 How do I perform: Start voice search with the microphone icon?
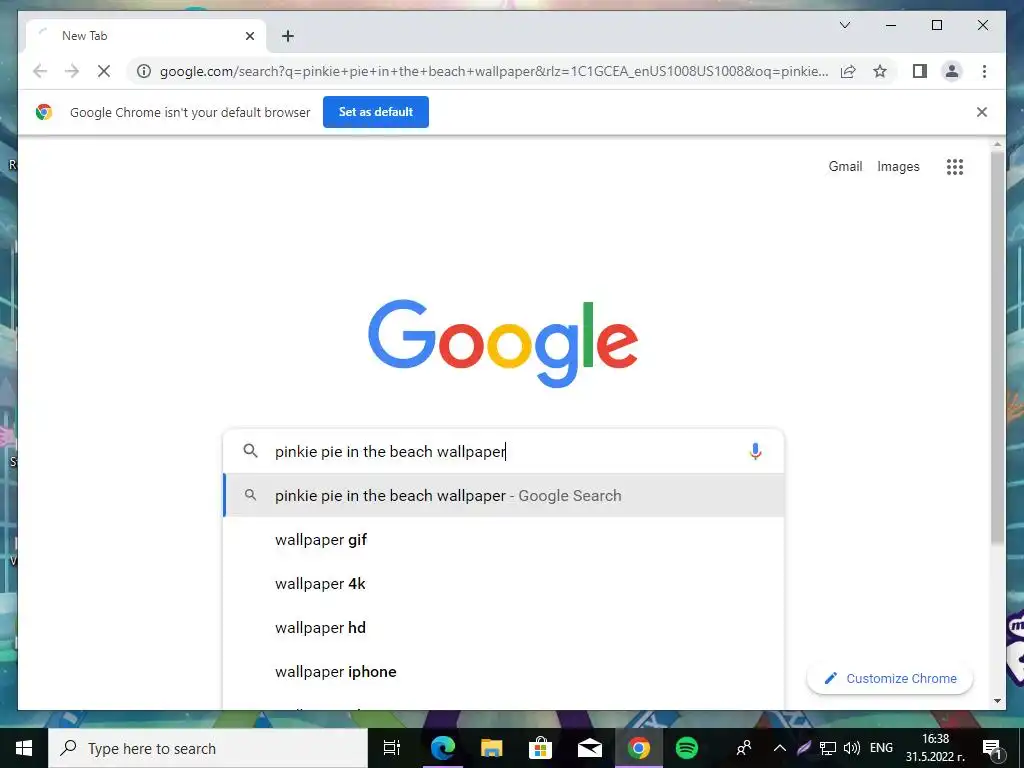coord(755,451)
